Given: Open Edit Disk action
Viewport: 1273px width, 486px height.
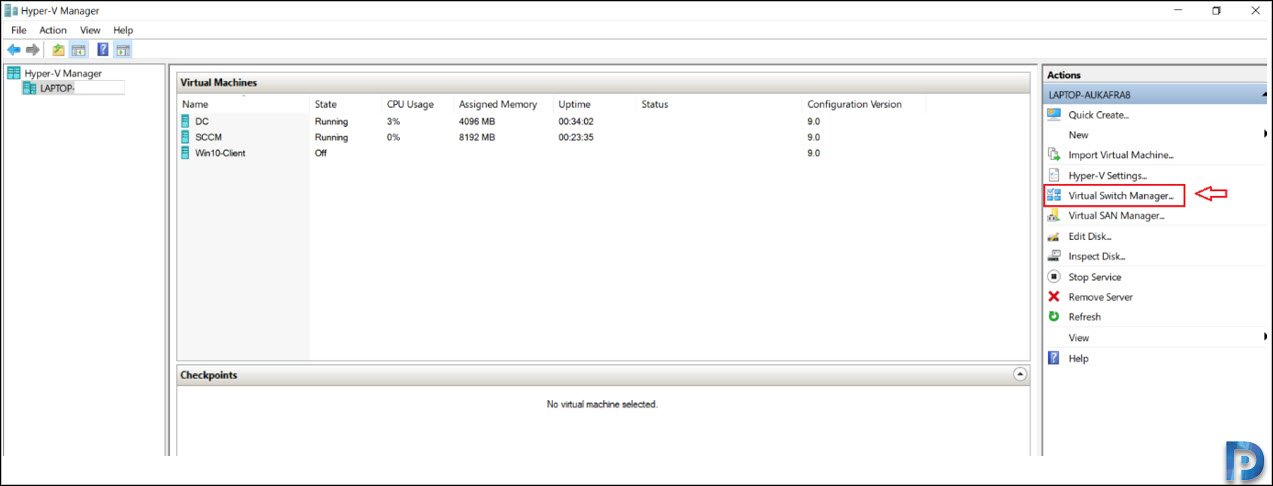Looking at the screenshot, I should [1090, 237].
